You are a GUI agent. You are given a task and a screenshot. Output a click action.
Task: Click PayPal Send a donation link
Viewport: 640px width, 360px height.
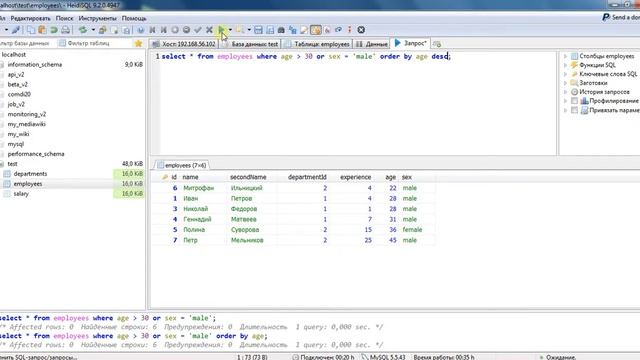(x=621, y=17)
